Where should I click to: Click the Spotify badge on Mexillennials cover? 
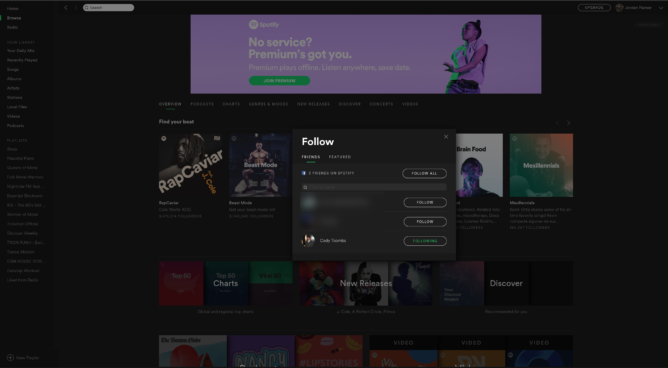coord(514,138)
